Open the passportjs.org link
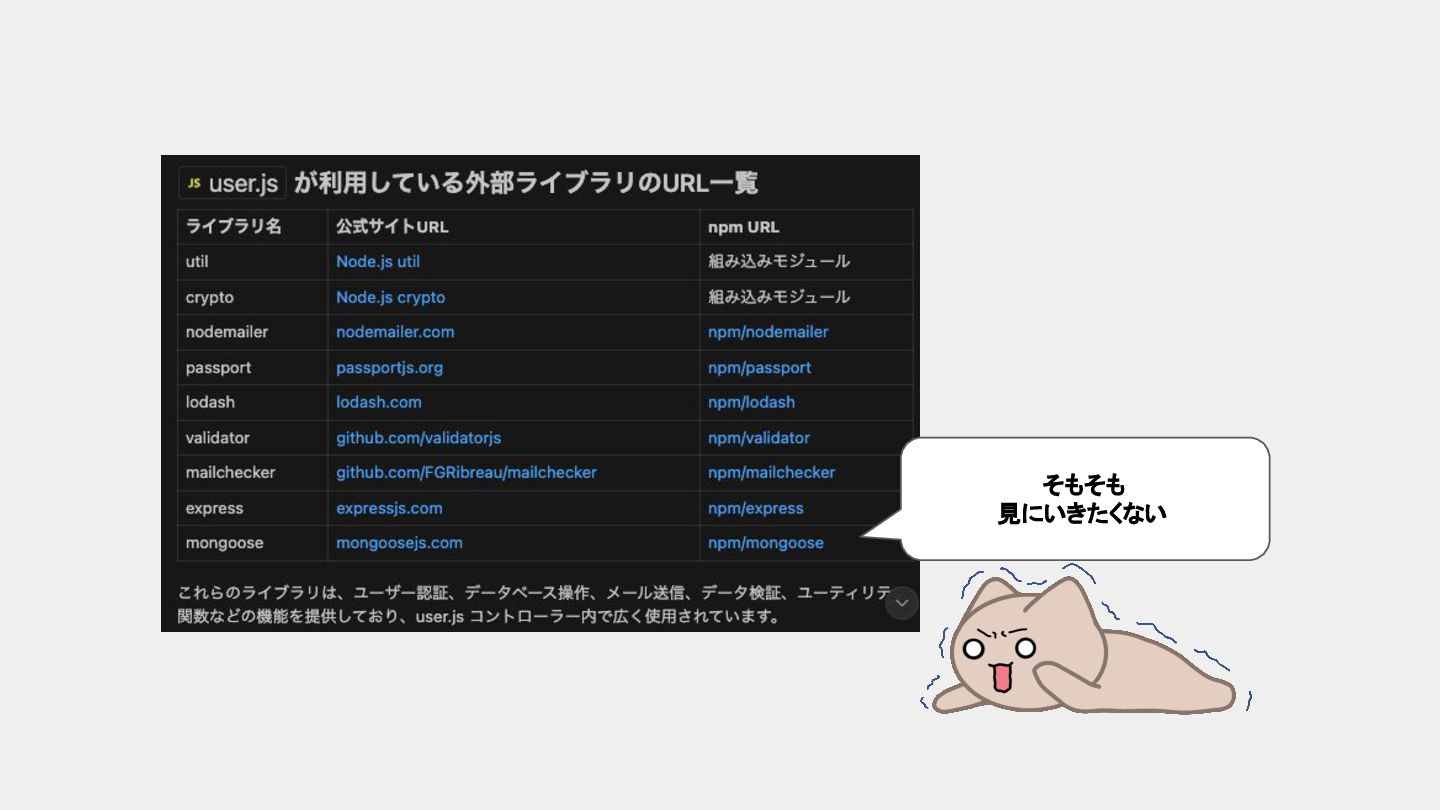Viewport: 1440px width, 810px height. tap(389, 368)
